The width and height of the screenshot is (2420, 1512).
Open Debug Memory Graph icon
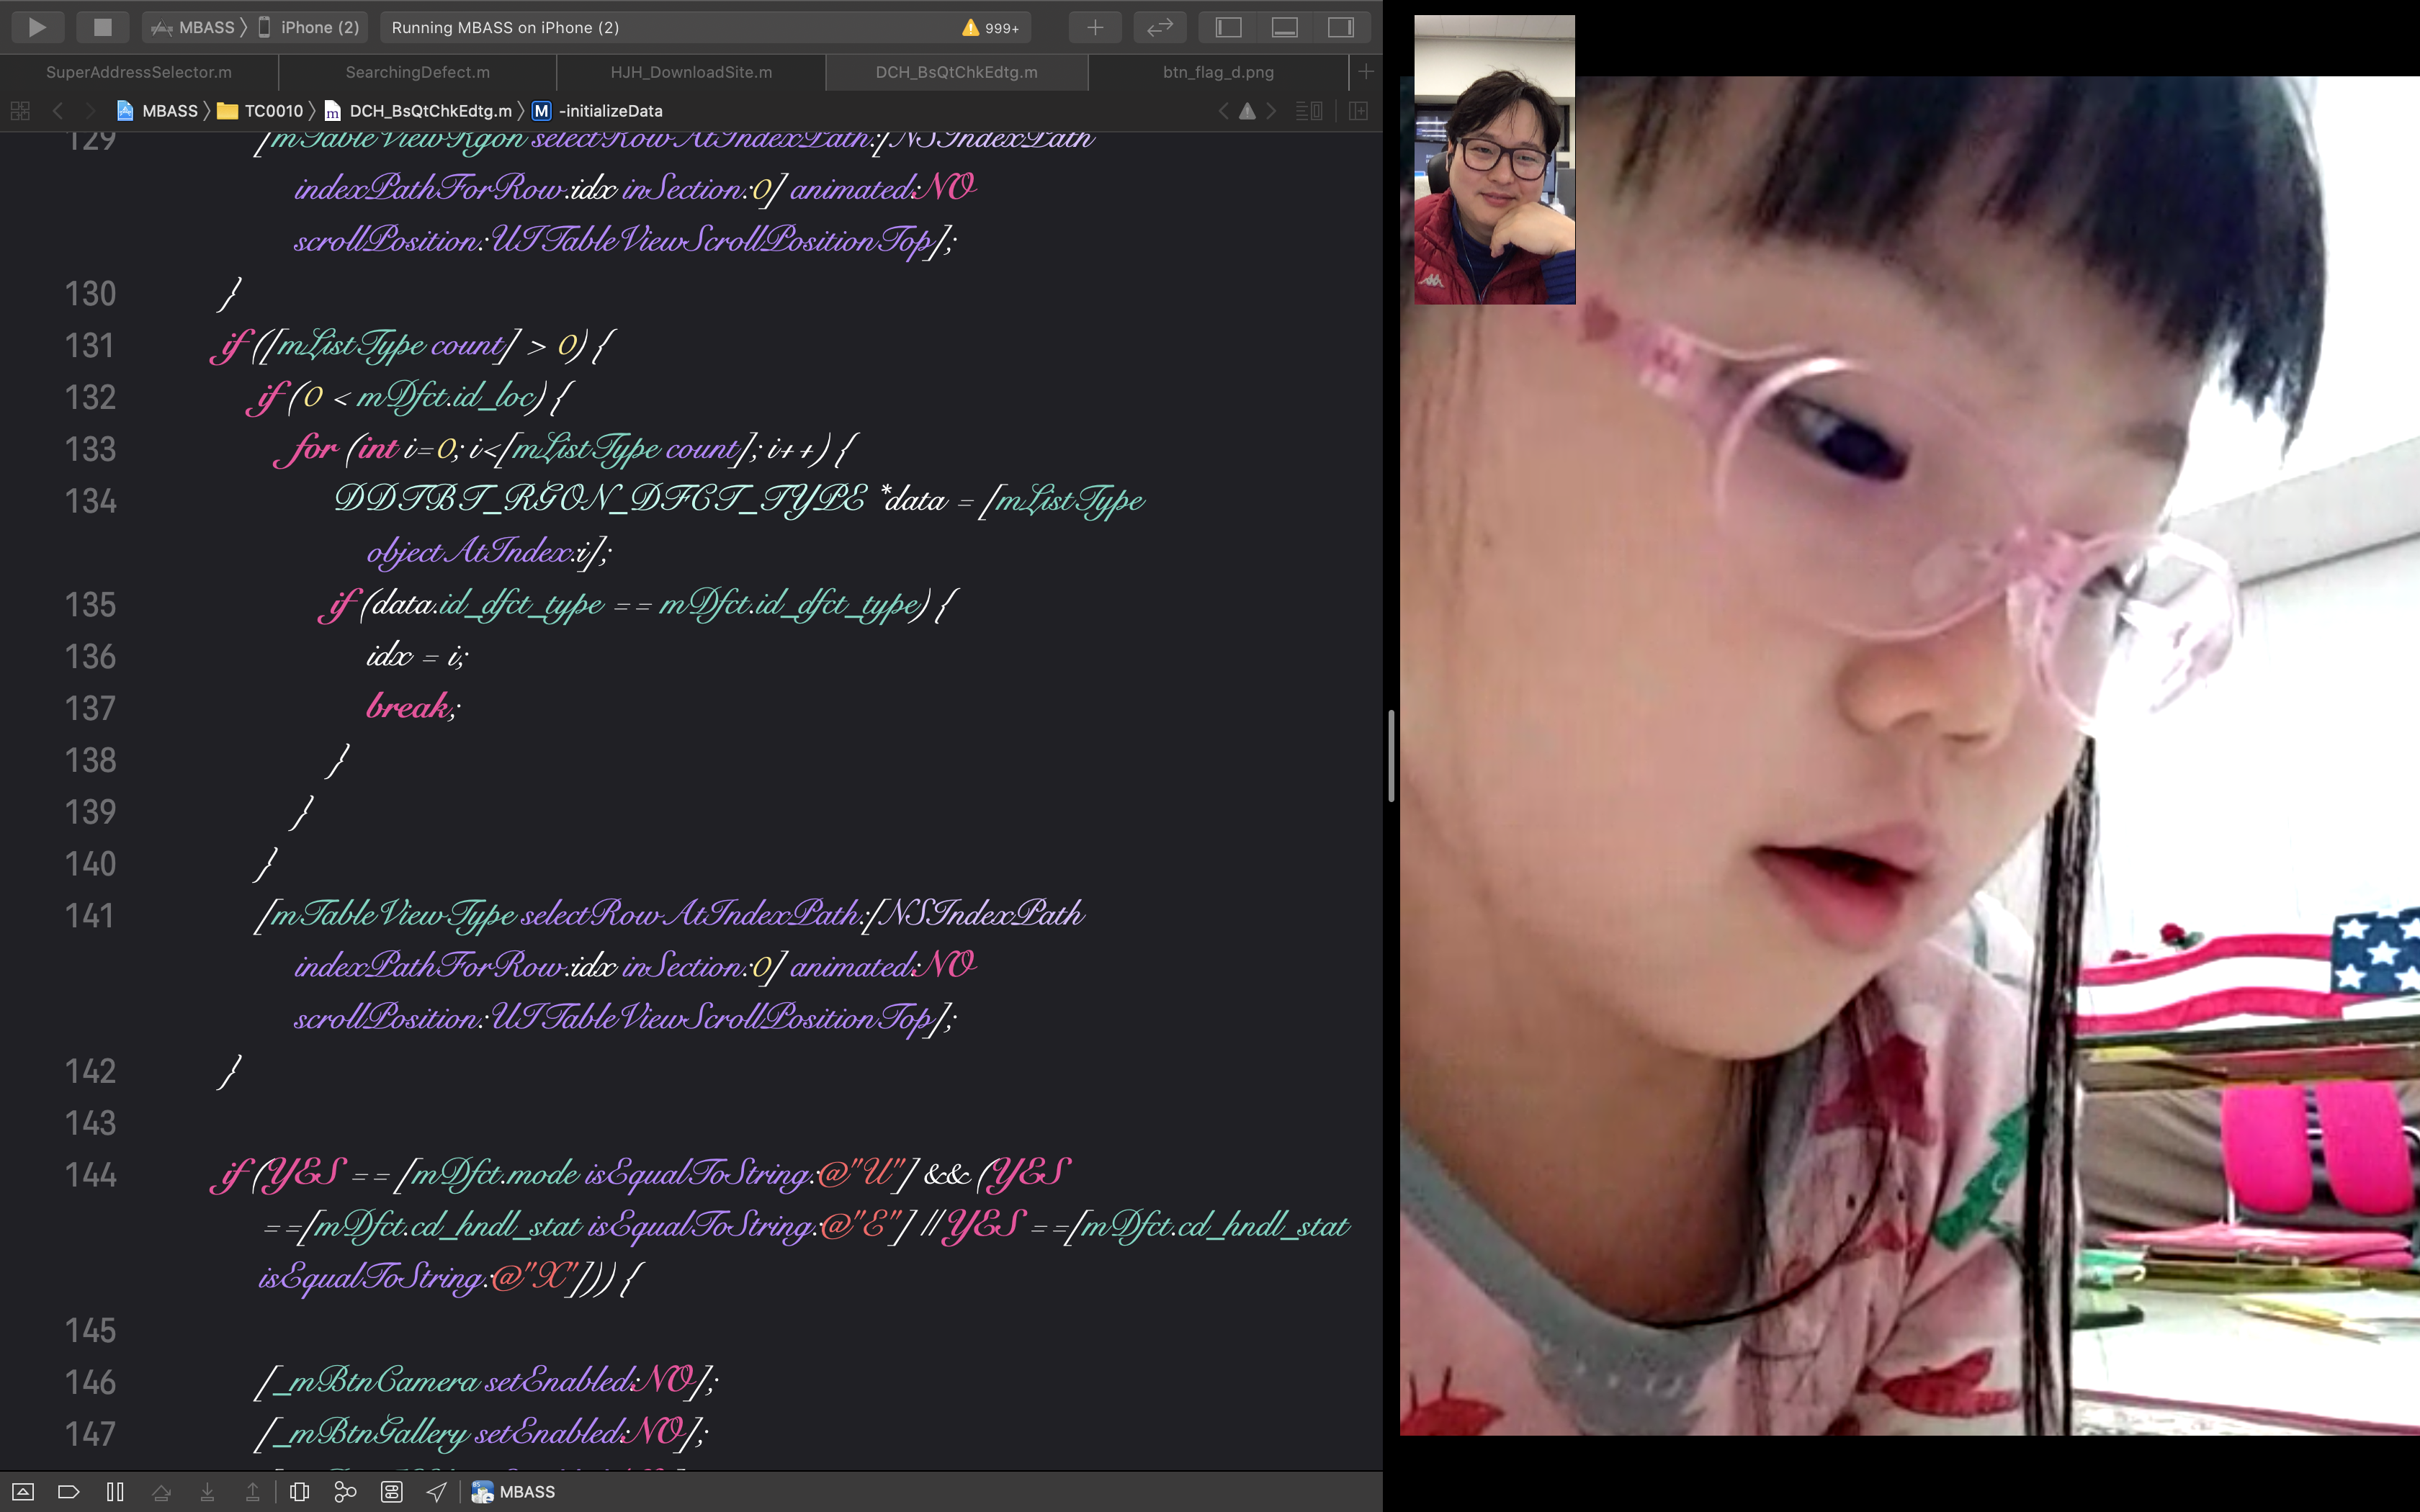pyautogui.click(x=345, y=1492)
